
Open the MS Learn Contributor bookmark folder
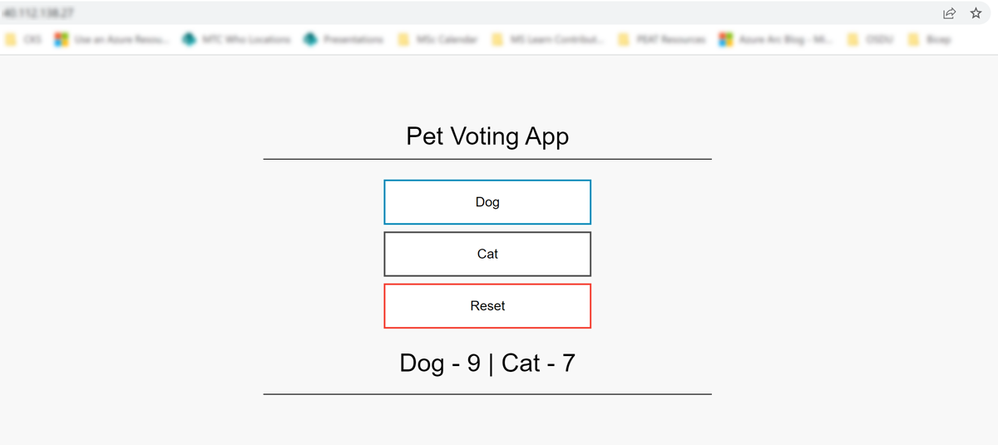(548, 40)
